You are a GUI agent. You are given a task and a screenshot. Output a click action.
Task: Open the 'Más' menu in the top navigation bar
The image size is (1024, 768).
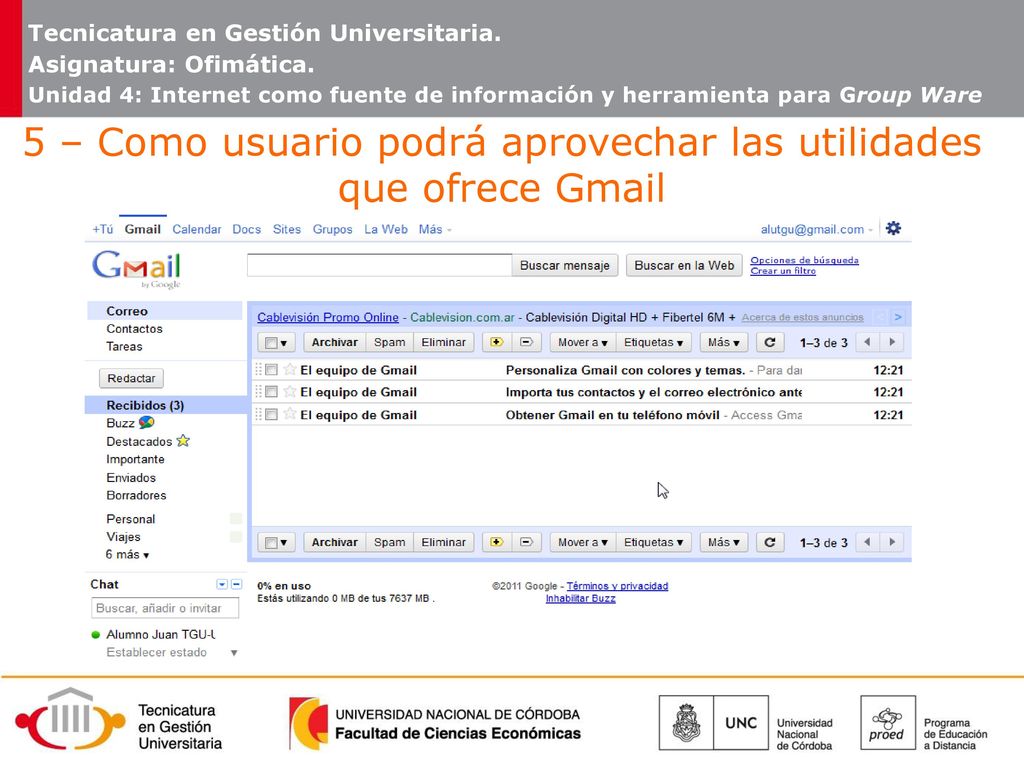point(435,229)
